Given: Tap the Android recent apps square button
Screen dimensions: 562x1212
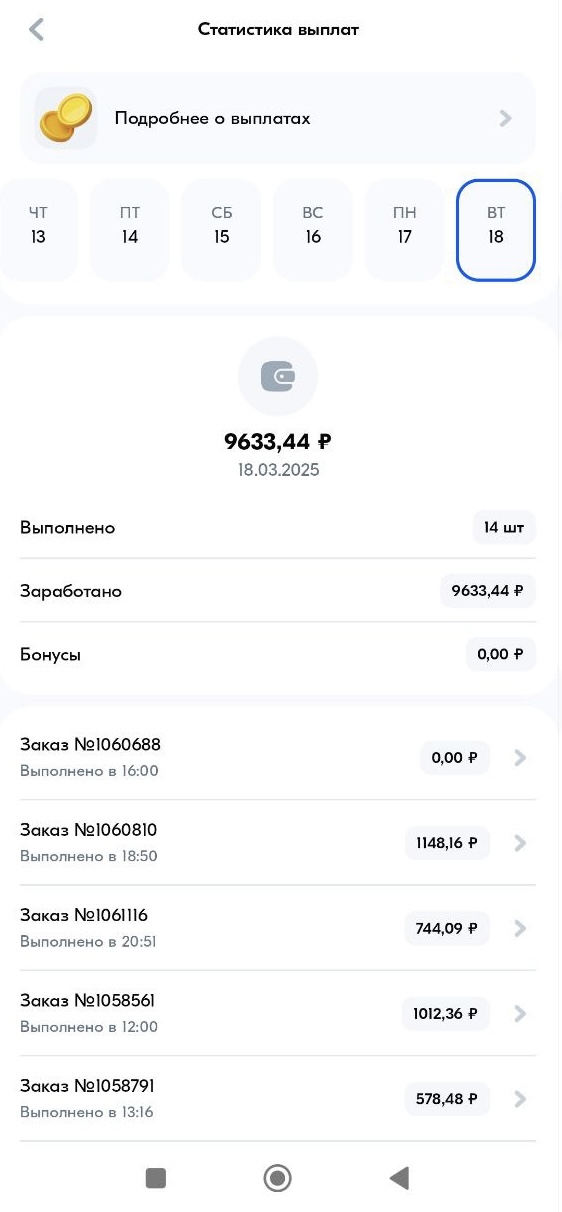Looking at the screenshot, I should [155, 1178].
